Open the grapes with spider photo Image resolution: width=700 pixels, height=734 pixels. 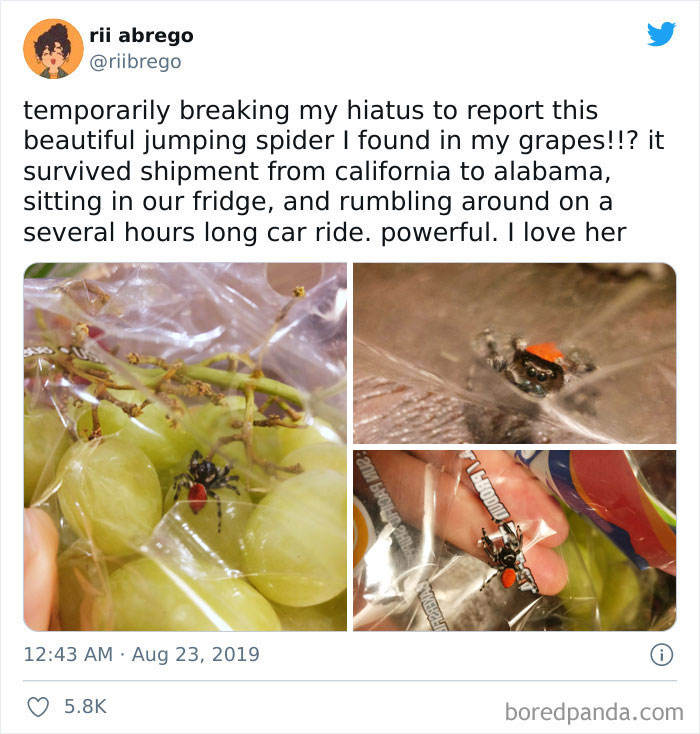click(185, 447)
